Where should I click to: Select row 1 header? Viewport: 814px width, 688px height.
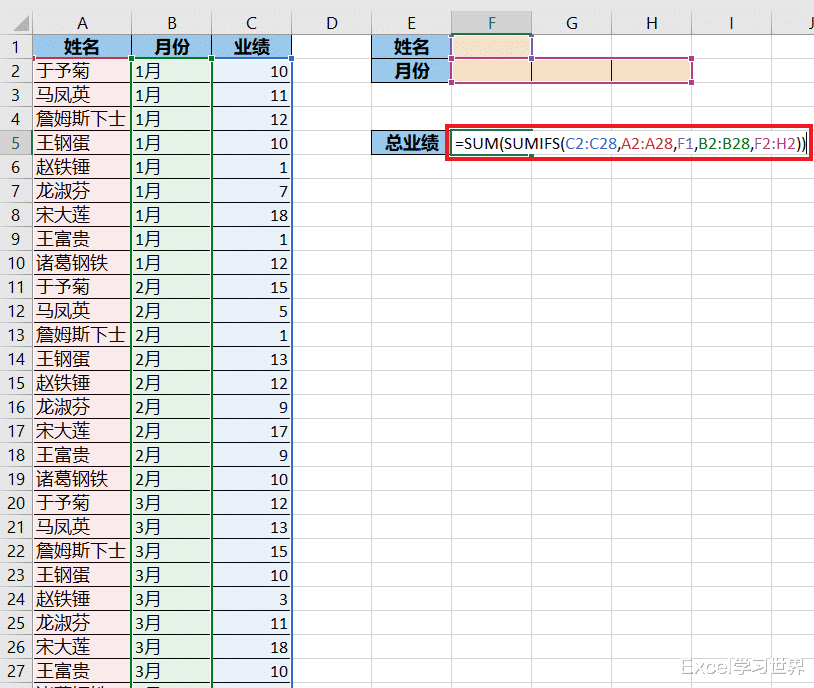point(16,47)
